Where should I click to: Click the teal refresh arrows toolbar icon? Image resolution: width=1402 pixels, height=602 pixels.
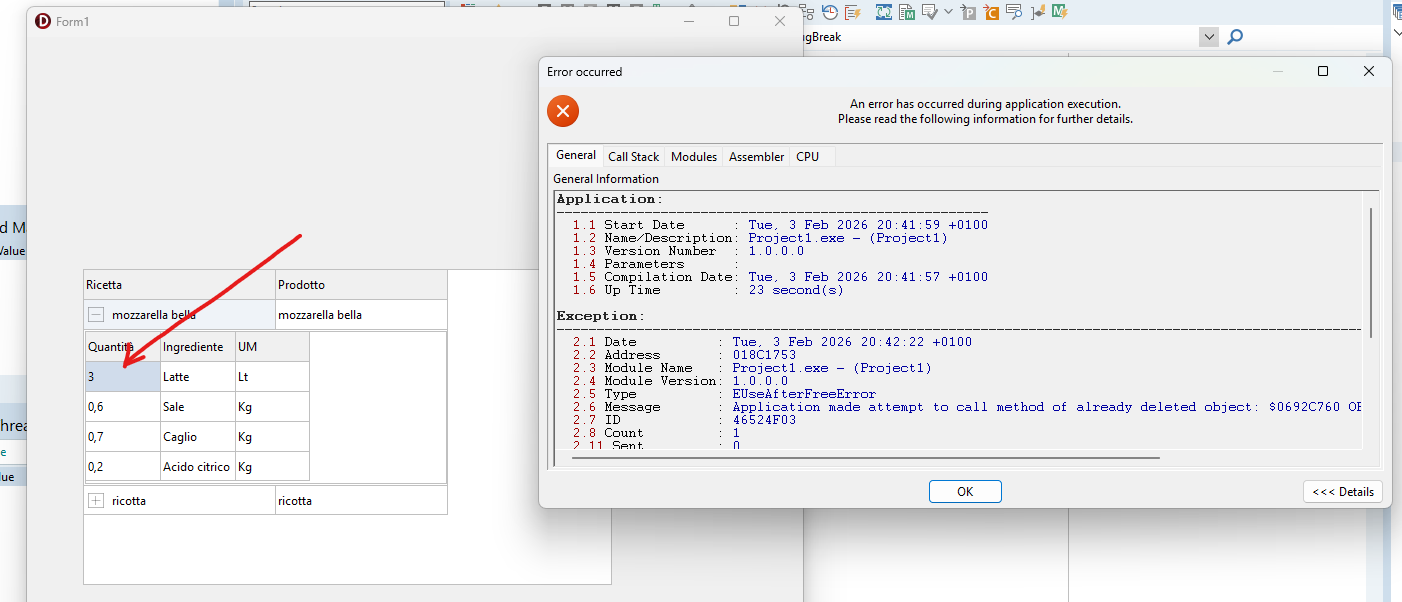pos(884,12)
